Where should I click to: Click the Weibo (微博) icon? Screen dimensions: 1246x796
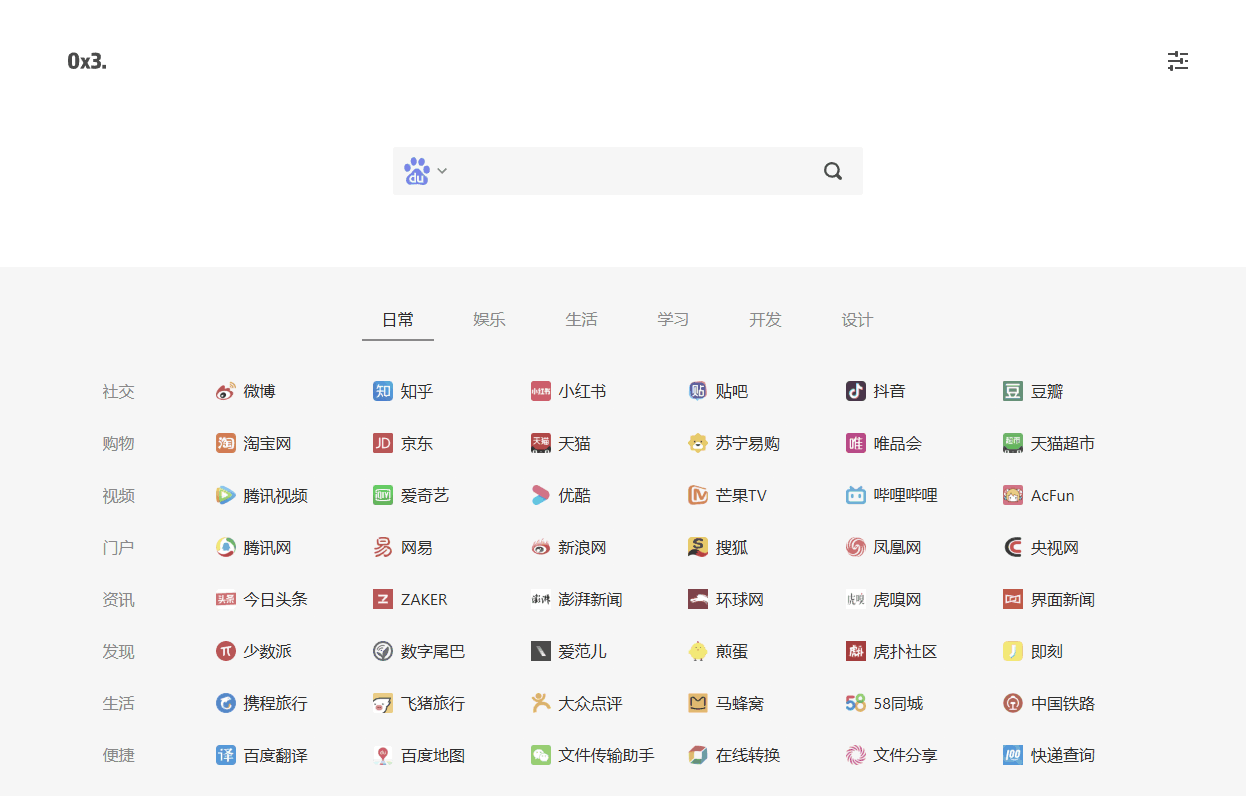(226, 391)
